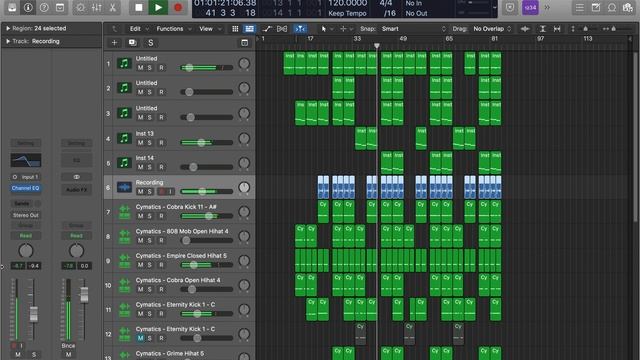Screen dimensions: 640x360
Task: Show more control bar items chevron
Action: point(547,7)
